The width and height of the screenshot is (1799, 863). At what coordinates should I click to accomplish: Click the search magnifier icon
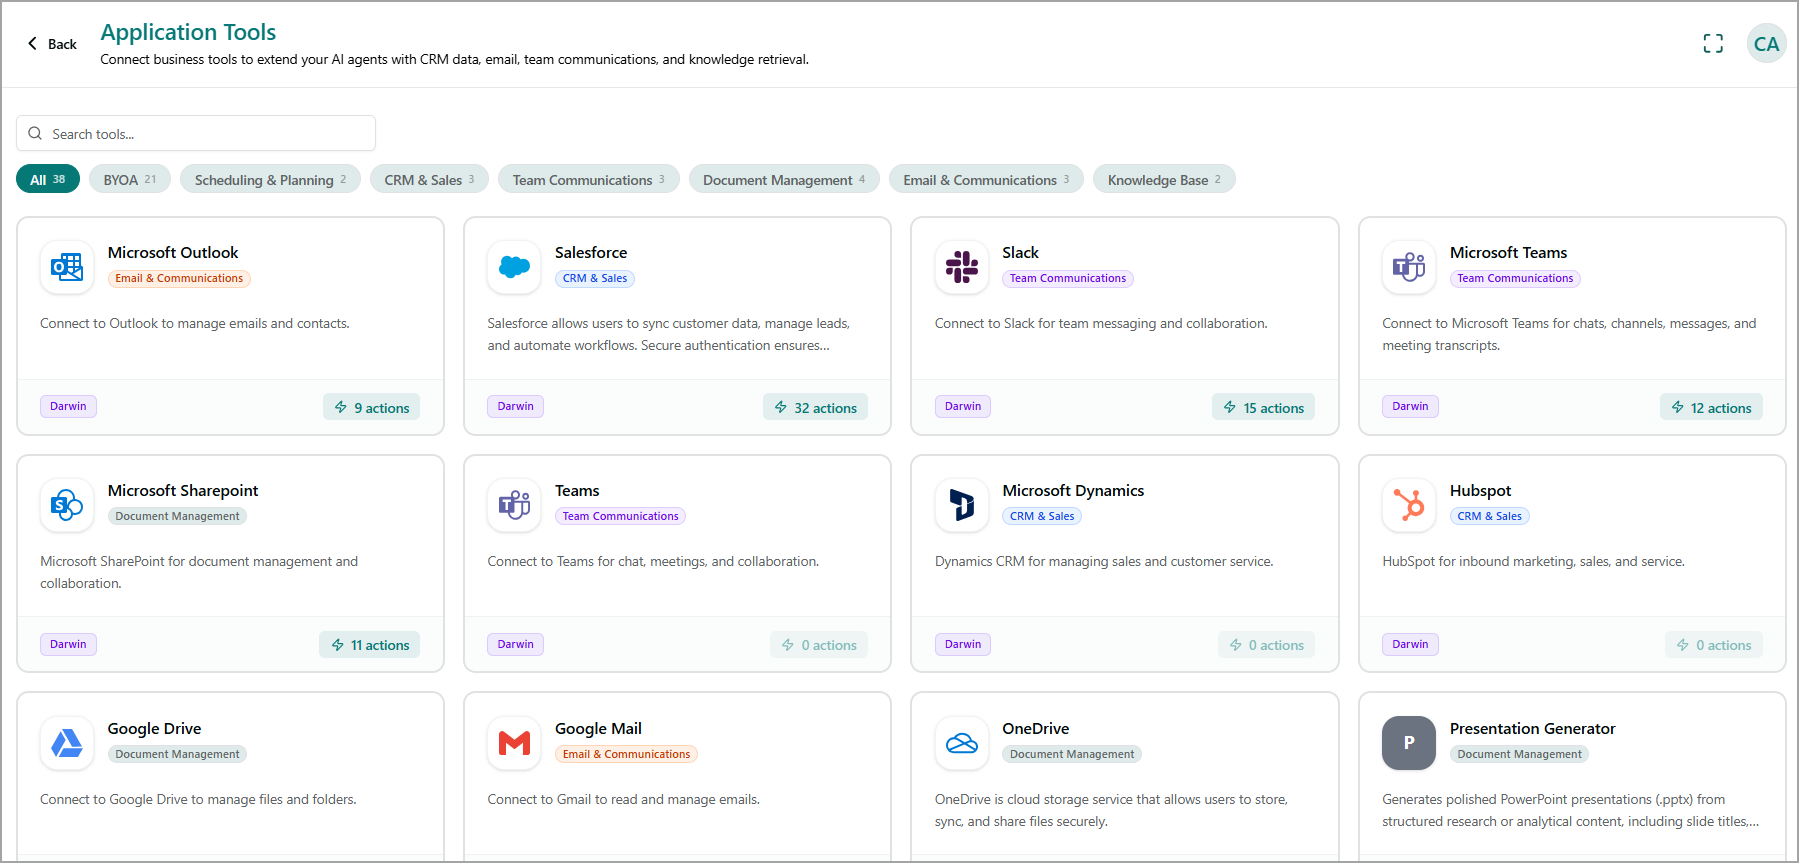pos(35,133)
